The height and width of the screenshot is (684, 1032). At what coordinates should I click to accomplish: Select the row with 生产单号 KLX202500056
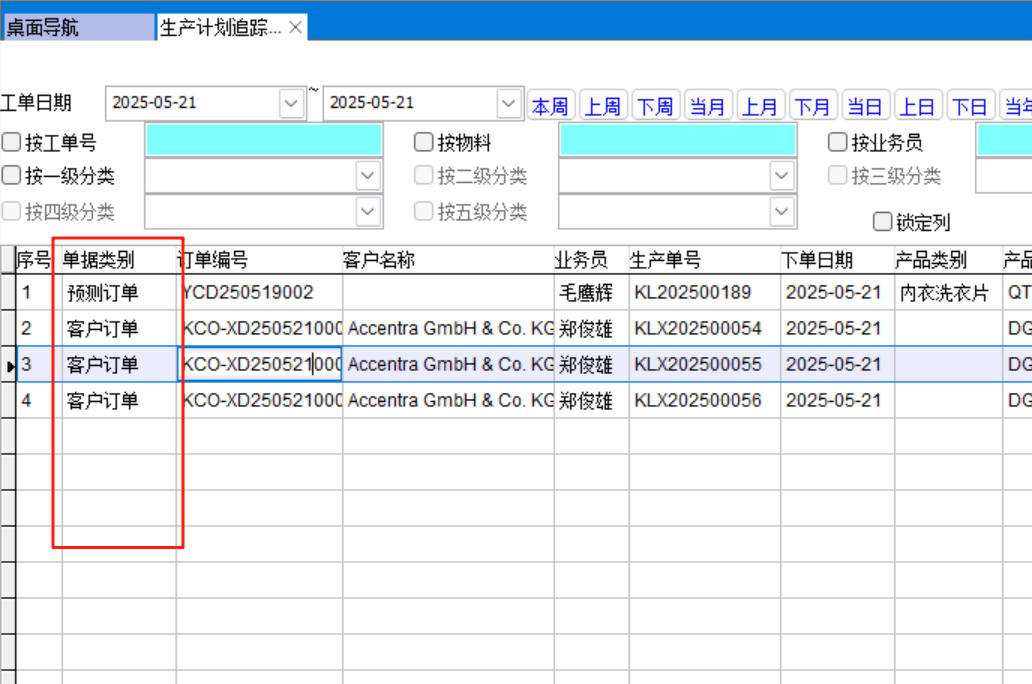pos(697,401)
